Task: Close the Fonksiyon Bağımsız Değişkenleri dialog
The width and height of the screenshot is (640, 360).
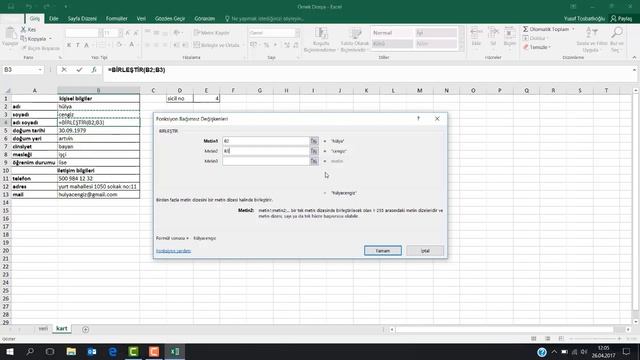Action: point(437,118)
